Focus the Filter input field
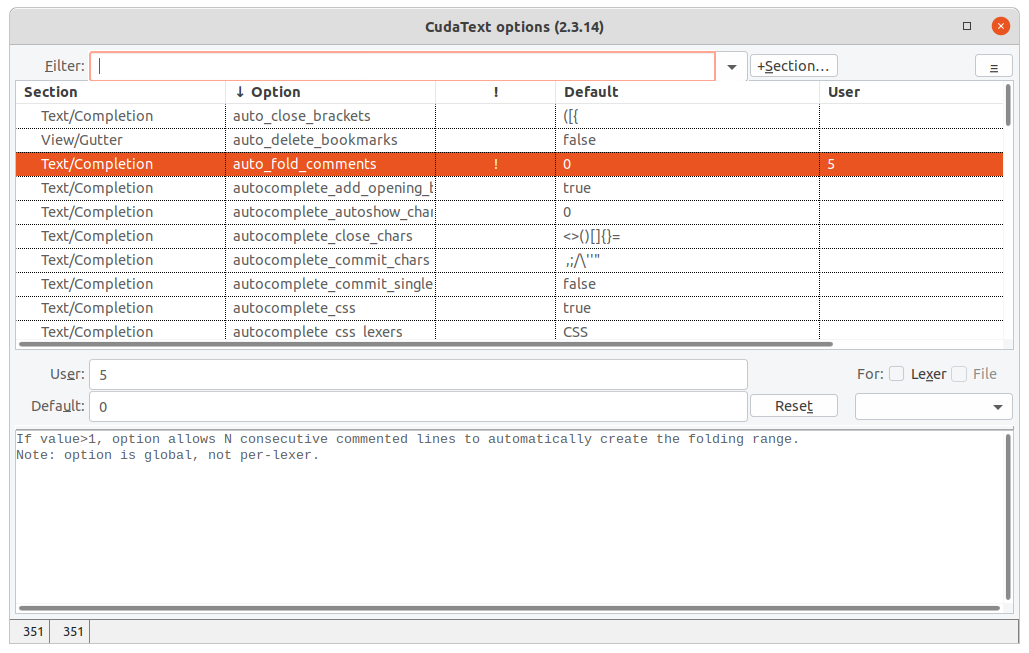Viewport: 1029px width, 653px height. 402,66
